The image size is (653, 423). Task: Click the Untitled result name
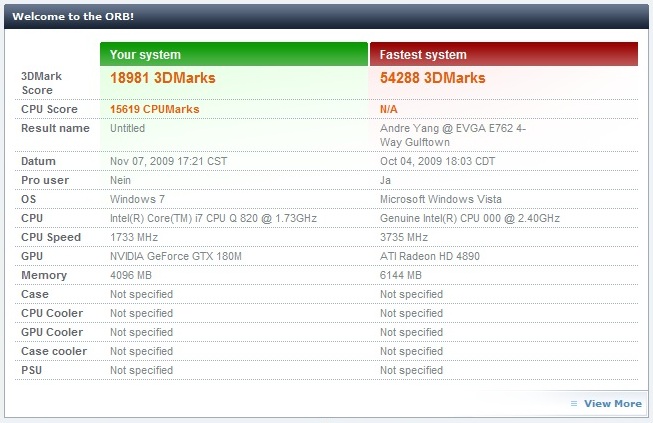127,128
